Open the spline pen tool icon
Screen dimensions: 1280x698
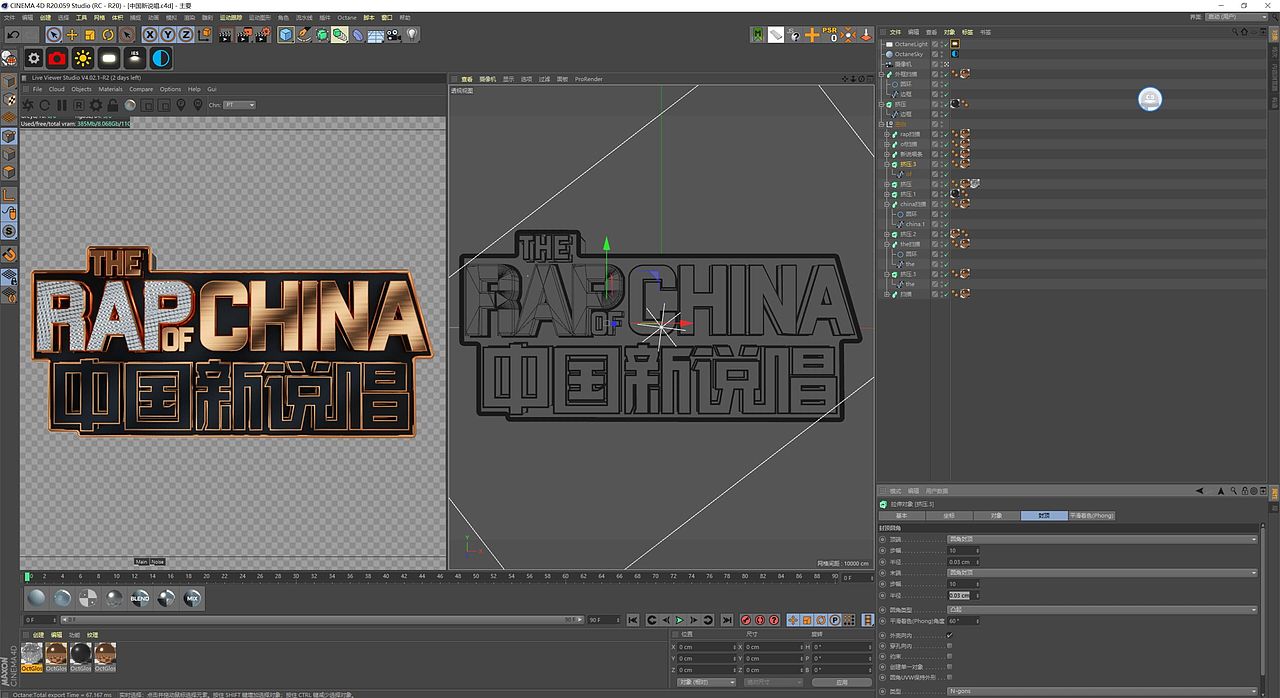(x=304, y=35)
